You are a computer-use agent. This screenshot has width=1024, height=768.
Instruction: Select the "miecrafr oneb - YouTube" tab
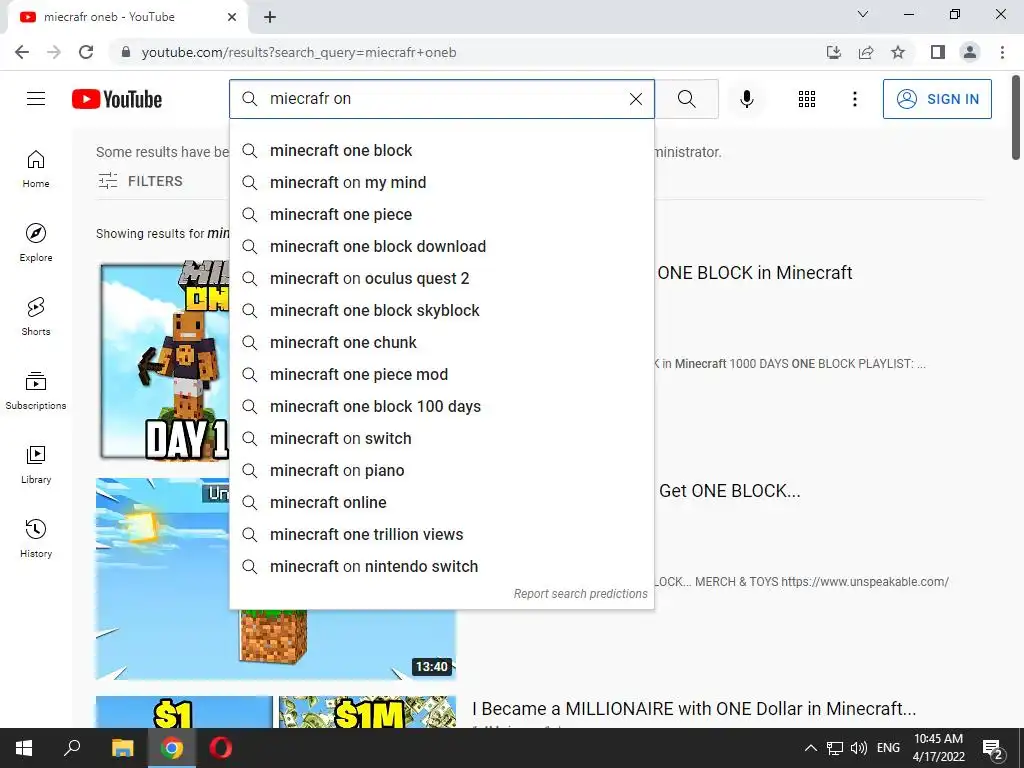pos(124,17)
